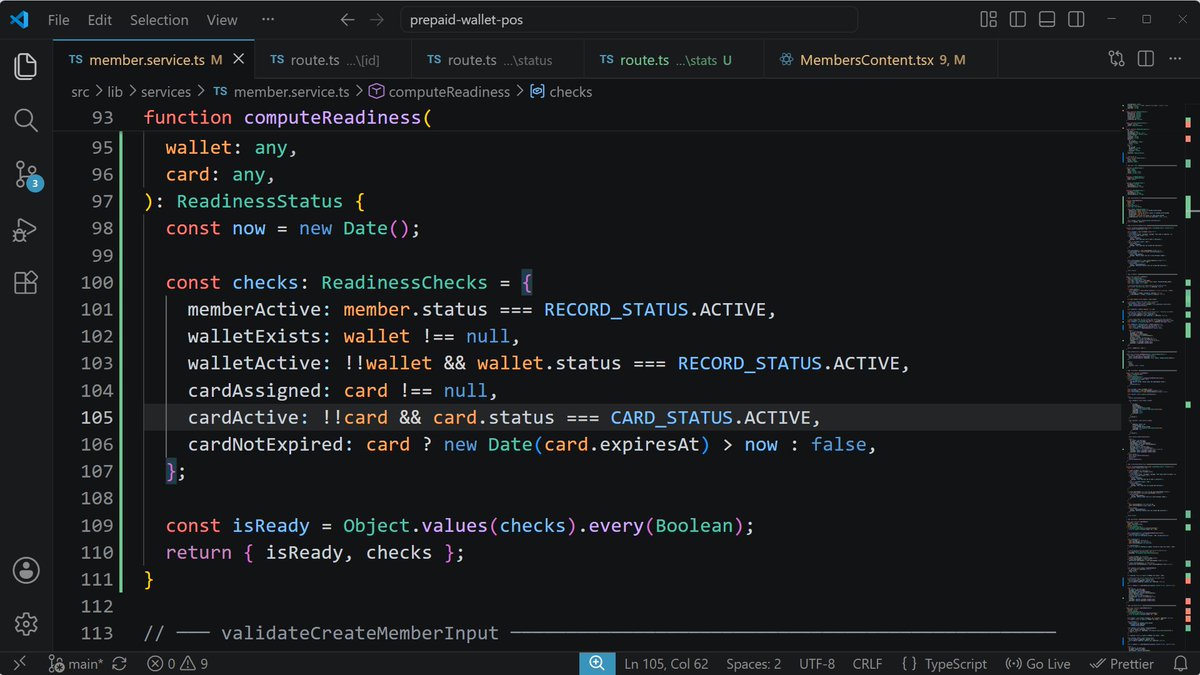Go forward with the right arrow

(377, 19)
